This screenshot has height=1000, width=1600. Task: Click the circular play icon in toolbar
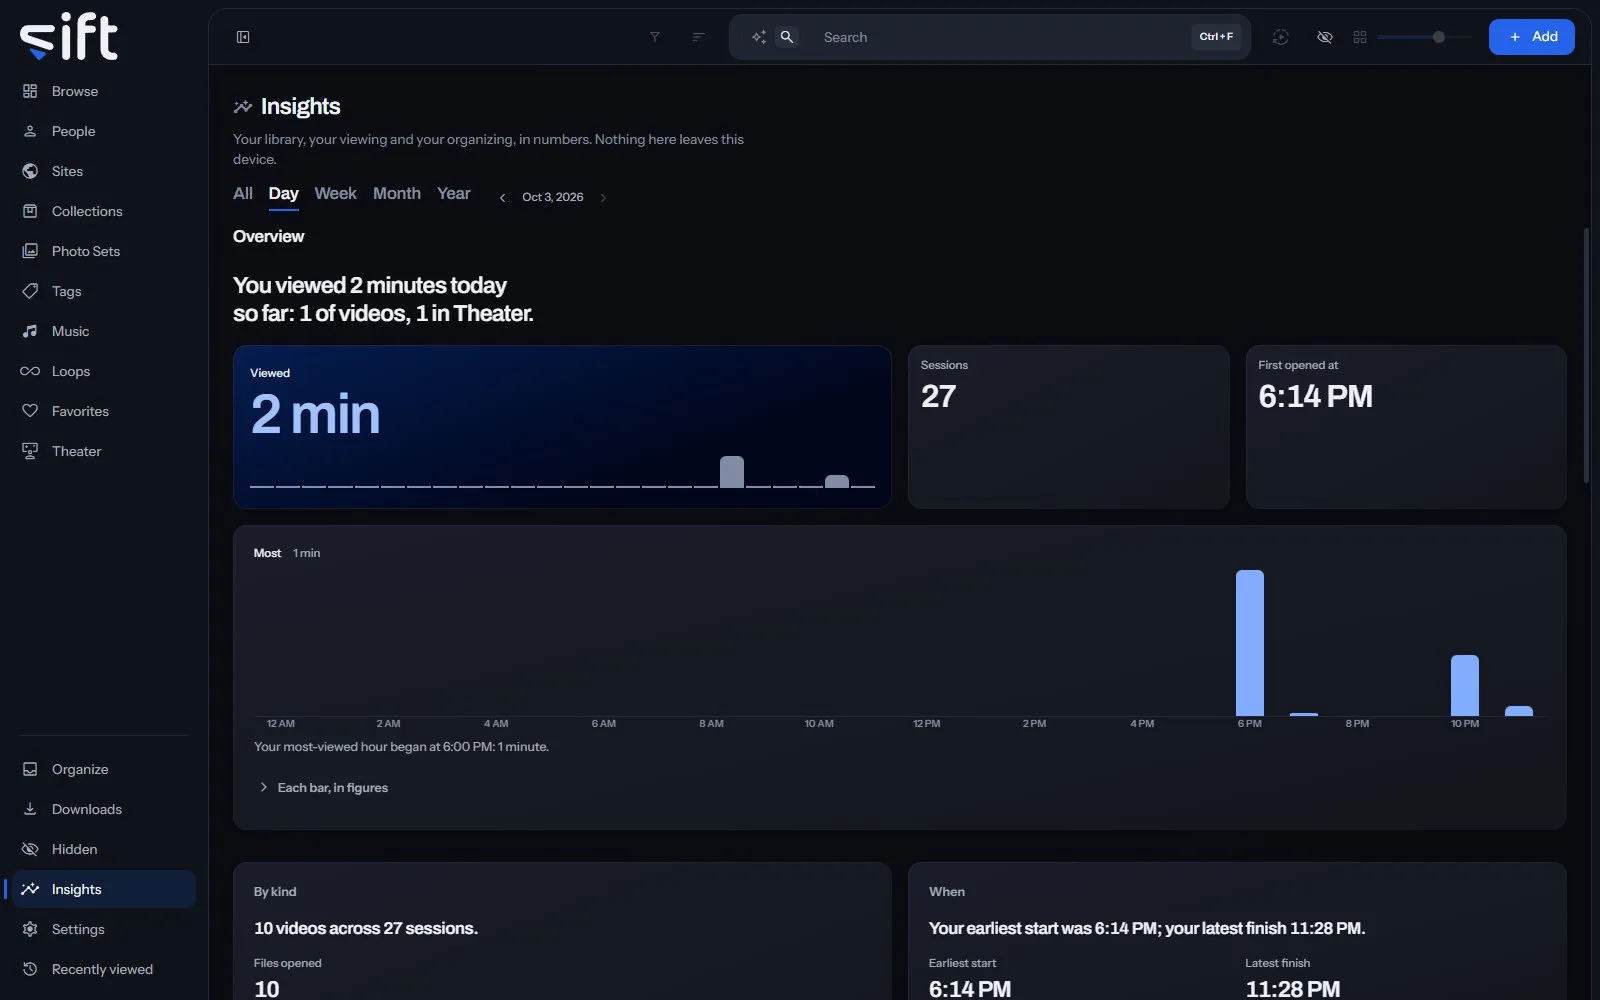[1280, 37]
